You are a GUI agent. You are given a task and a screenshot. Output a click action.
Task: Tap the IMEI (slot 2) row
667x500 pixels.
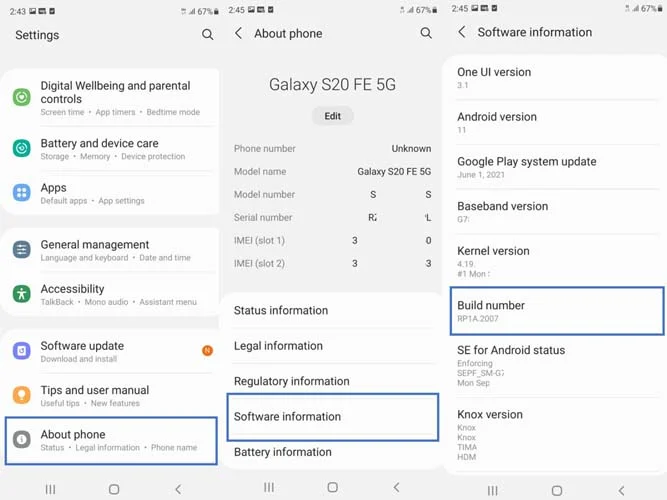(333, 263)
